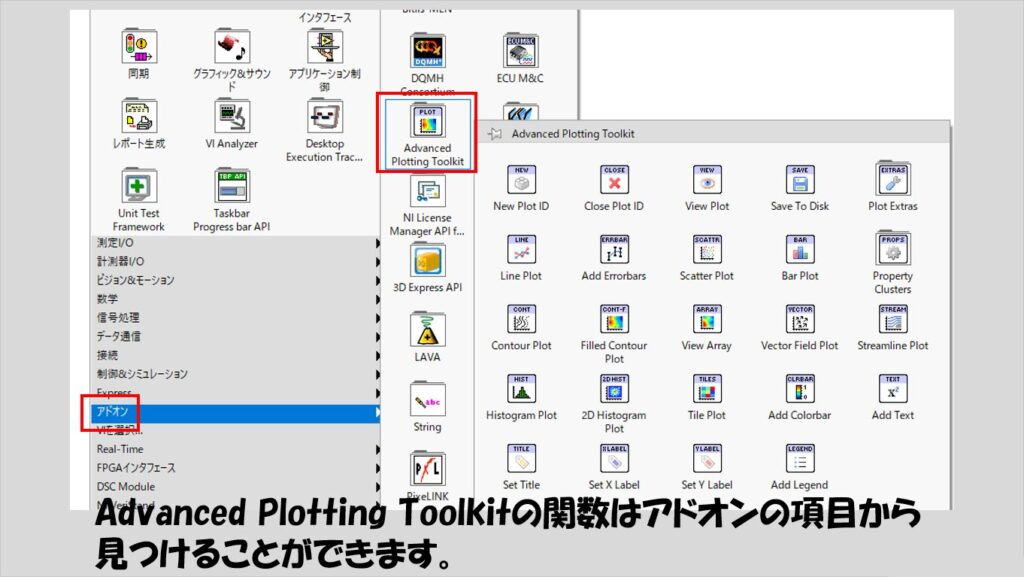
Task: Select the Filled Contour Plot icon
Action: [x=614, y=320]
